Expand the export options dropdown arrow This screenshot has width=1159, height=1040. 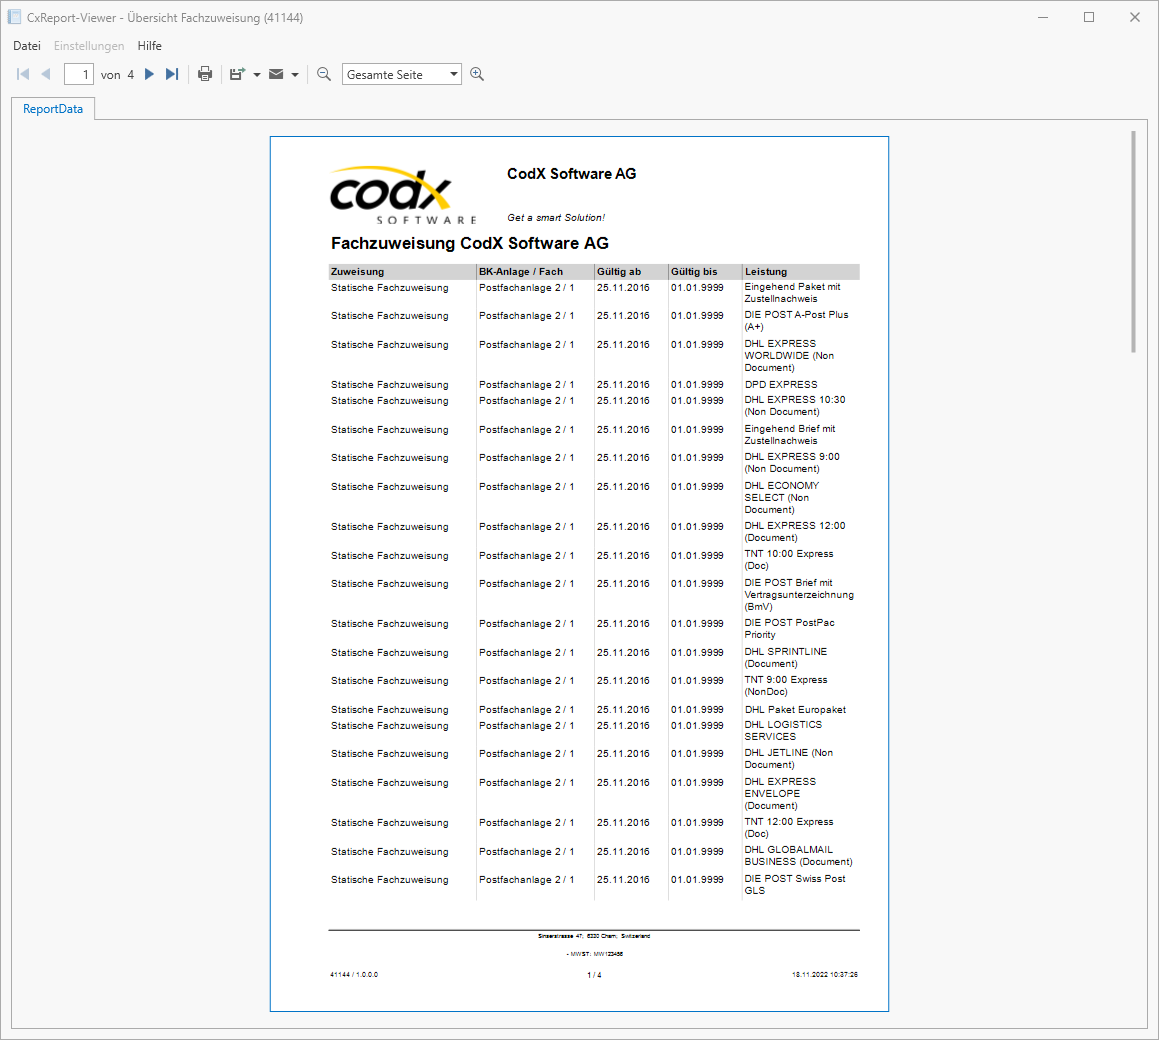256,75
